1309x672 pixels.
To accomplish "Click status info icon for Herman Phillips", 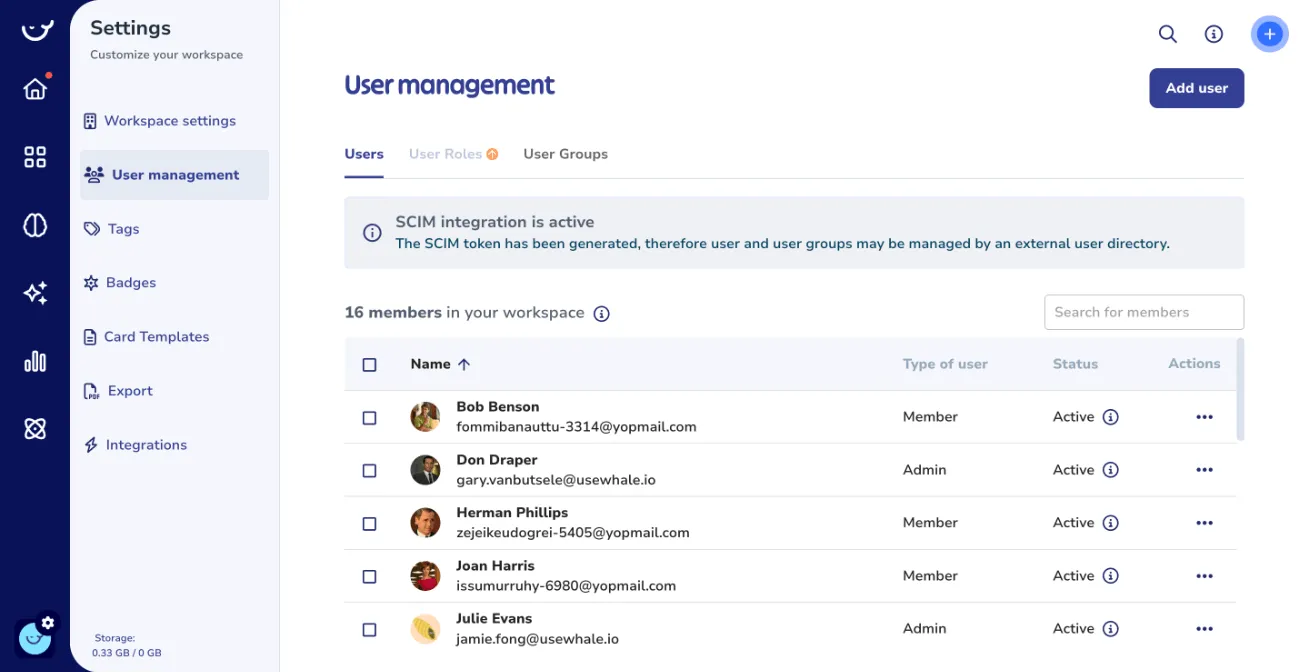I will (x=1110, y=523).
